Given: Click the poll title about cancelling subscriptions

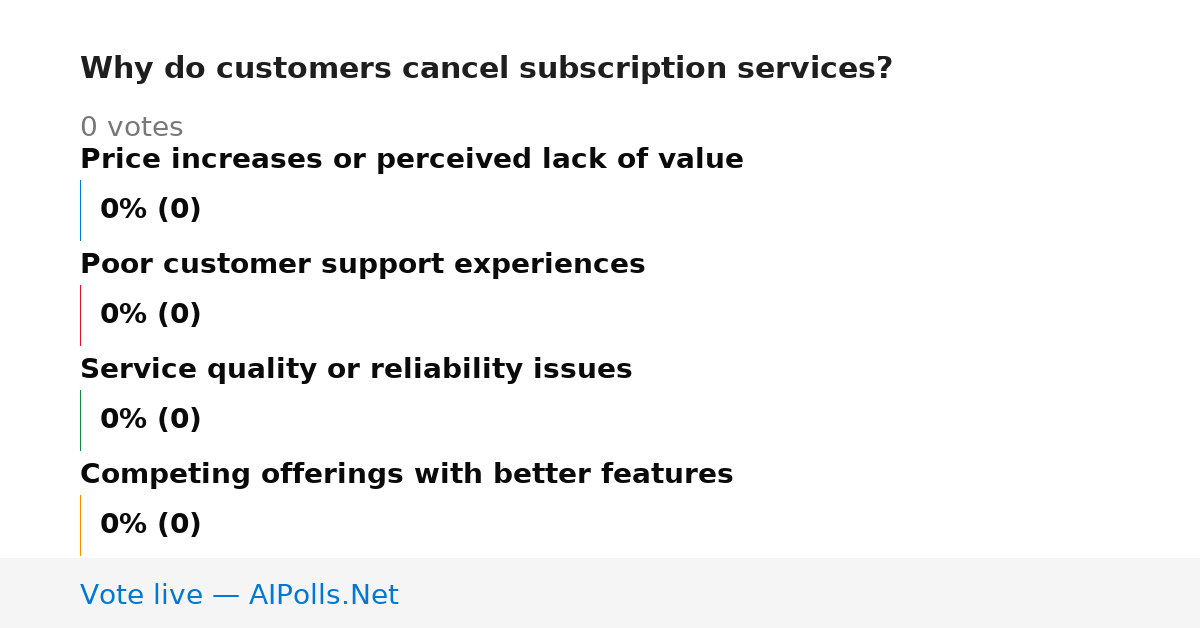Looking at the screenshot, I should (x=486, y=69).
